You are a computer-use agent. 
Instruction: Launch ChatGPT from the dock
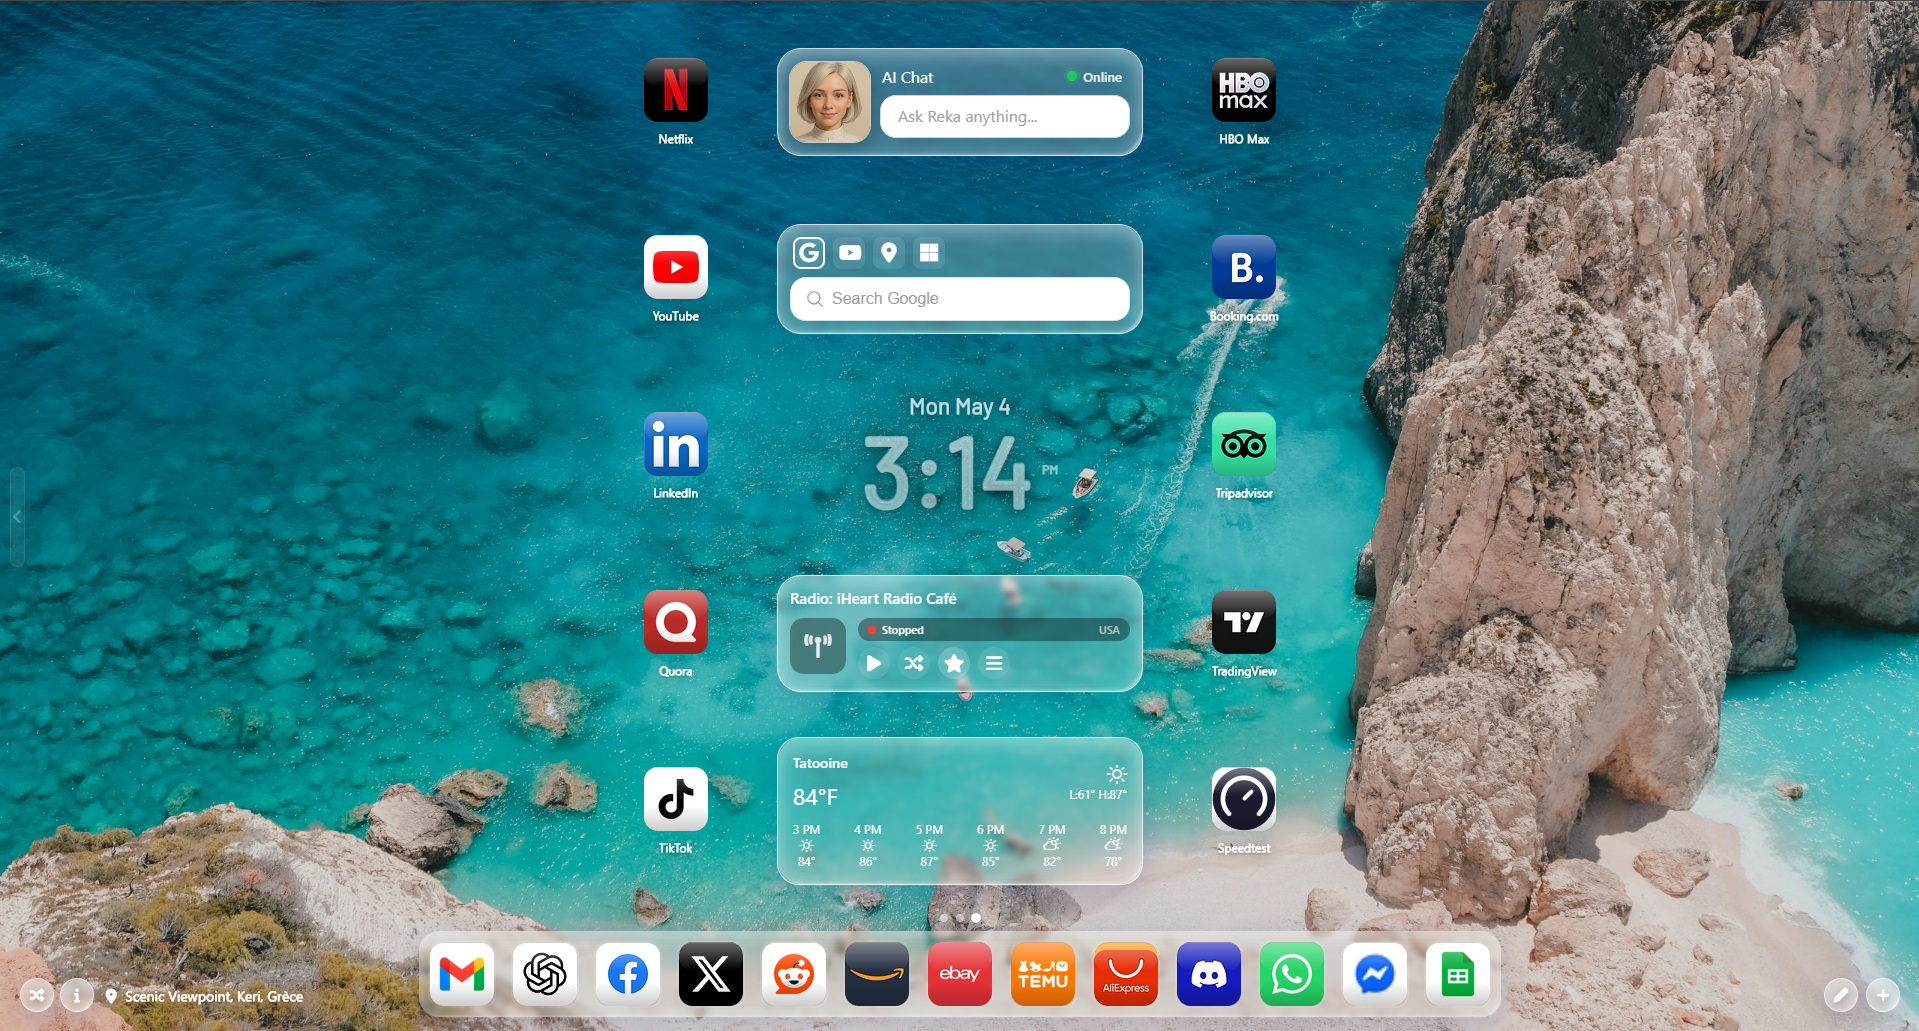545,974
